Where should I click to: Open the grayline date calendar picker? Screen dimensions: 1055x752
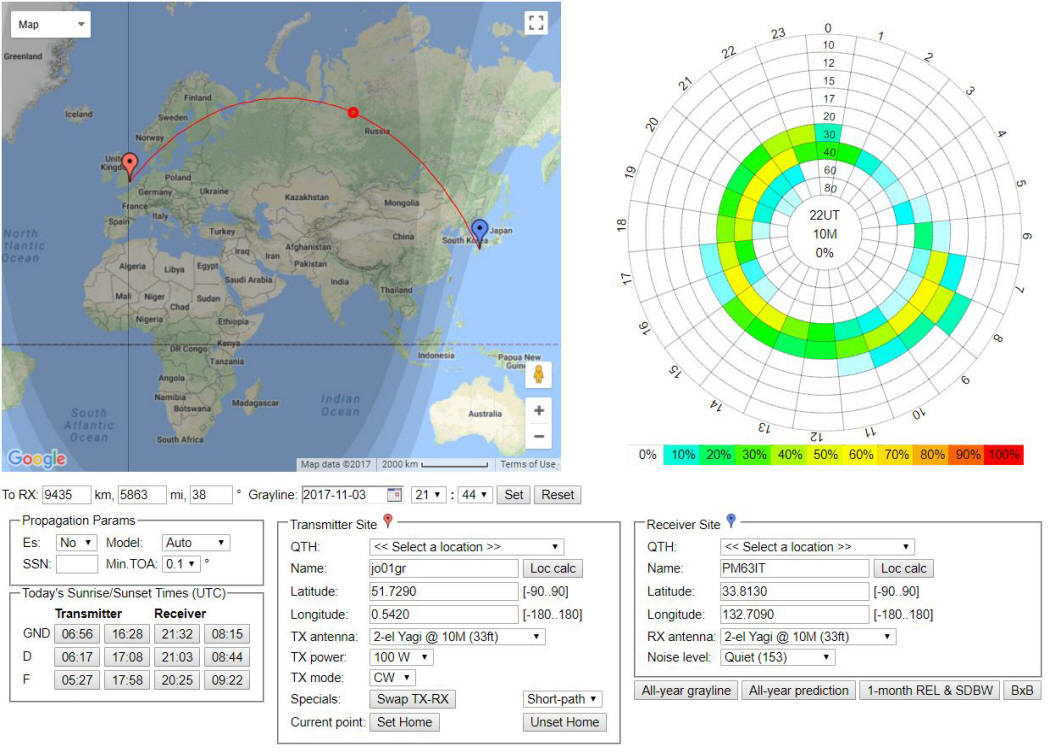click(x=394, y=495)
